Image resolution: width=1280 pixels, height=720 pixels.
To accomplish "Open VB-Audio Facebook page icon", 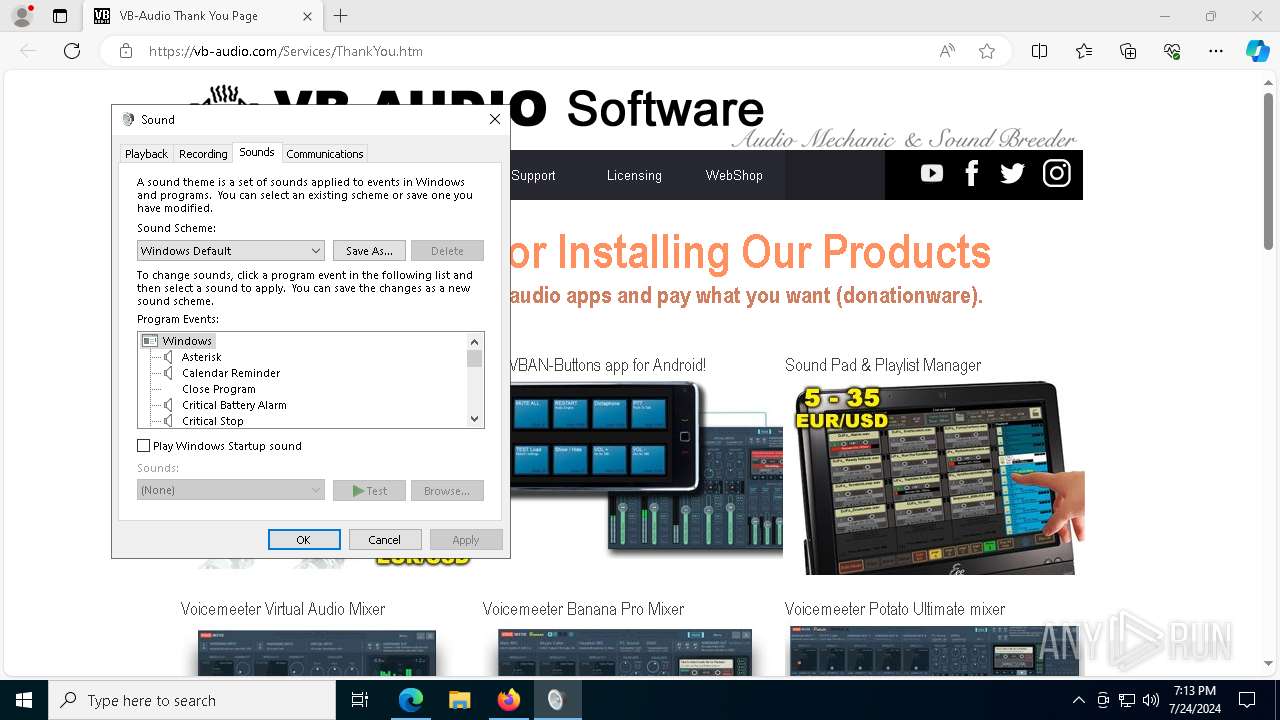I will pos(971,174).
